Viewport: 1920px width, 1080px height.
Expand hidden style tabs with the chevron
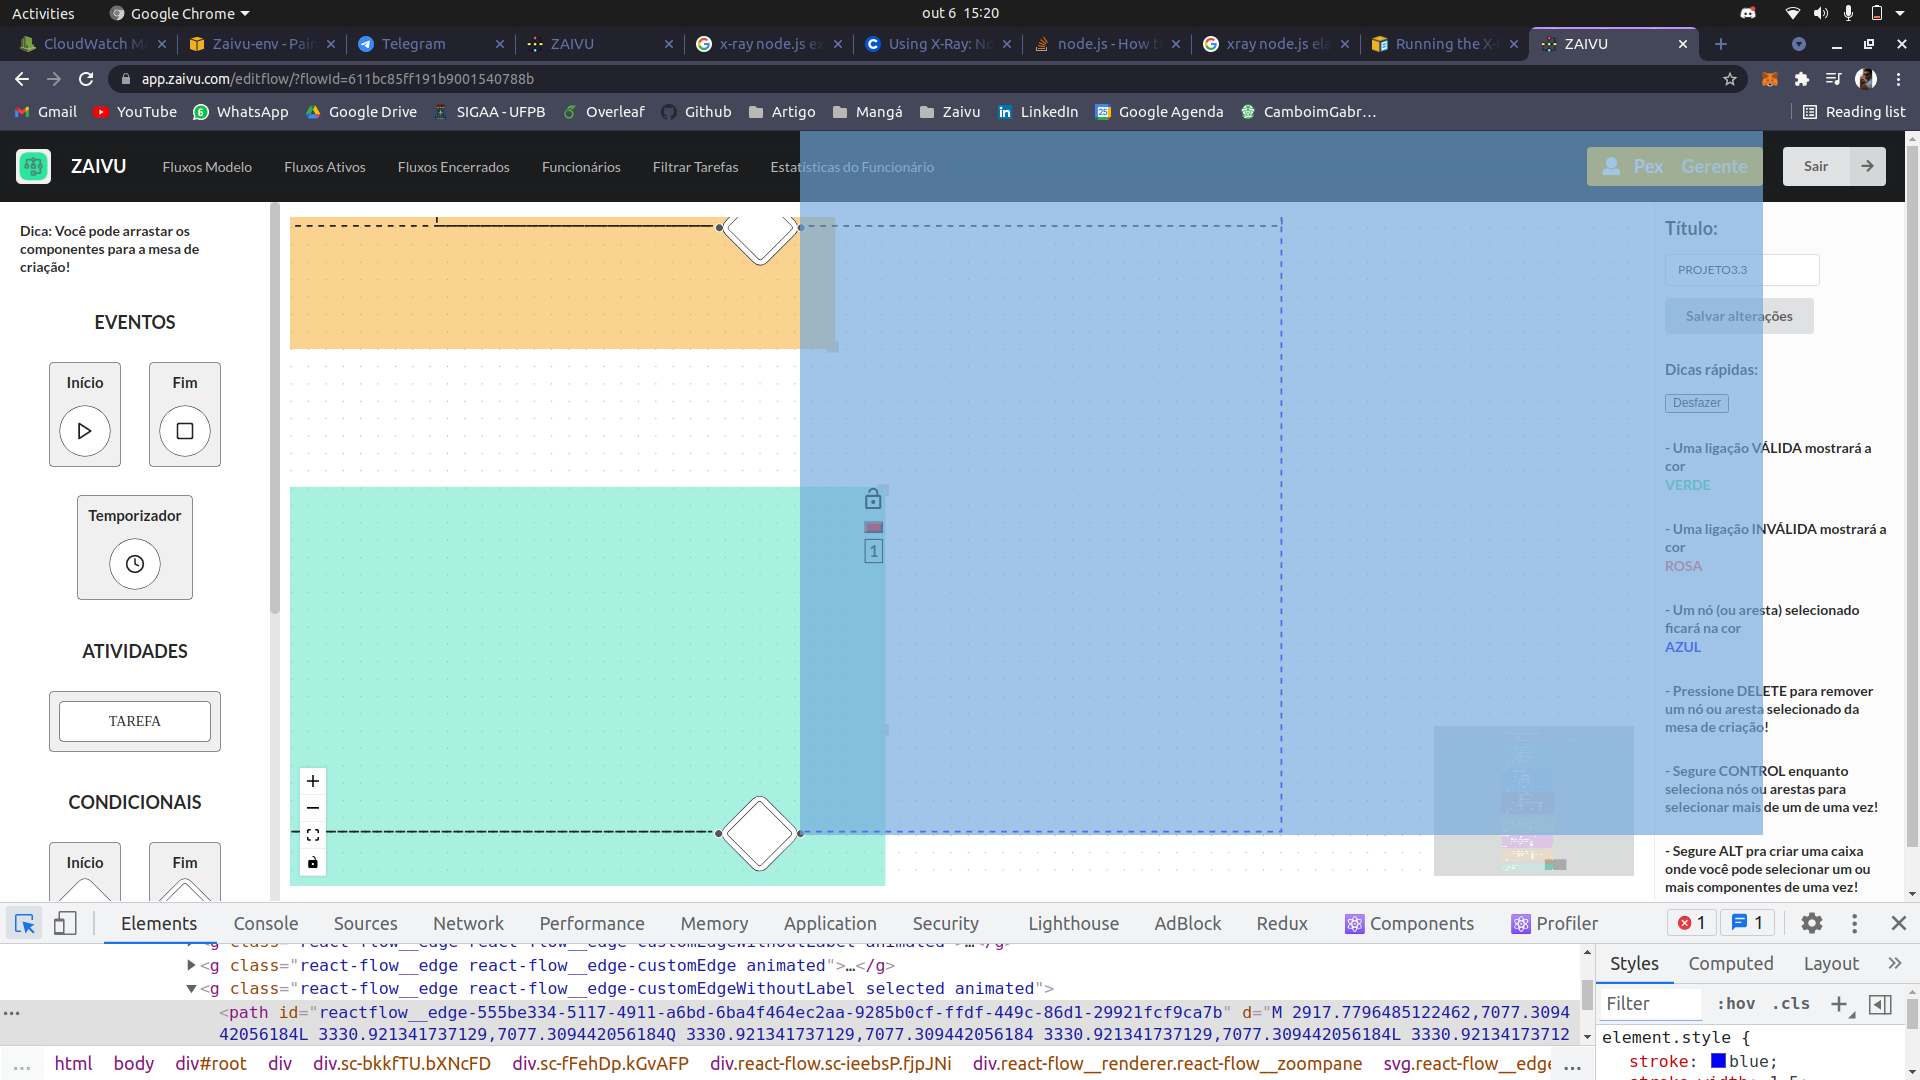tap(1895, 963)
